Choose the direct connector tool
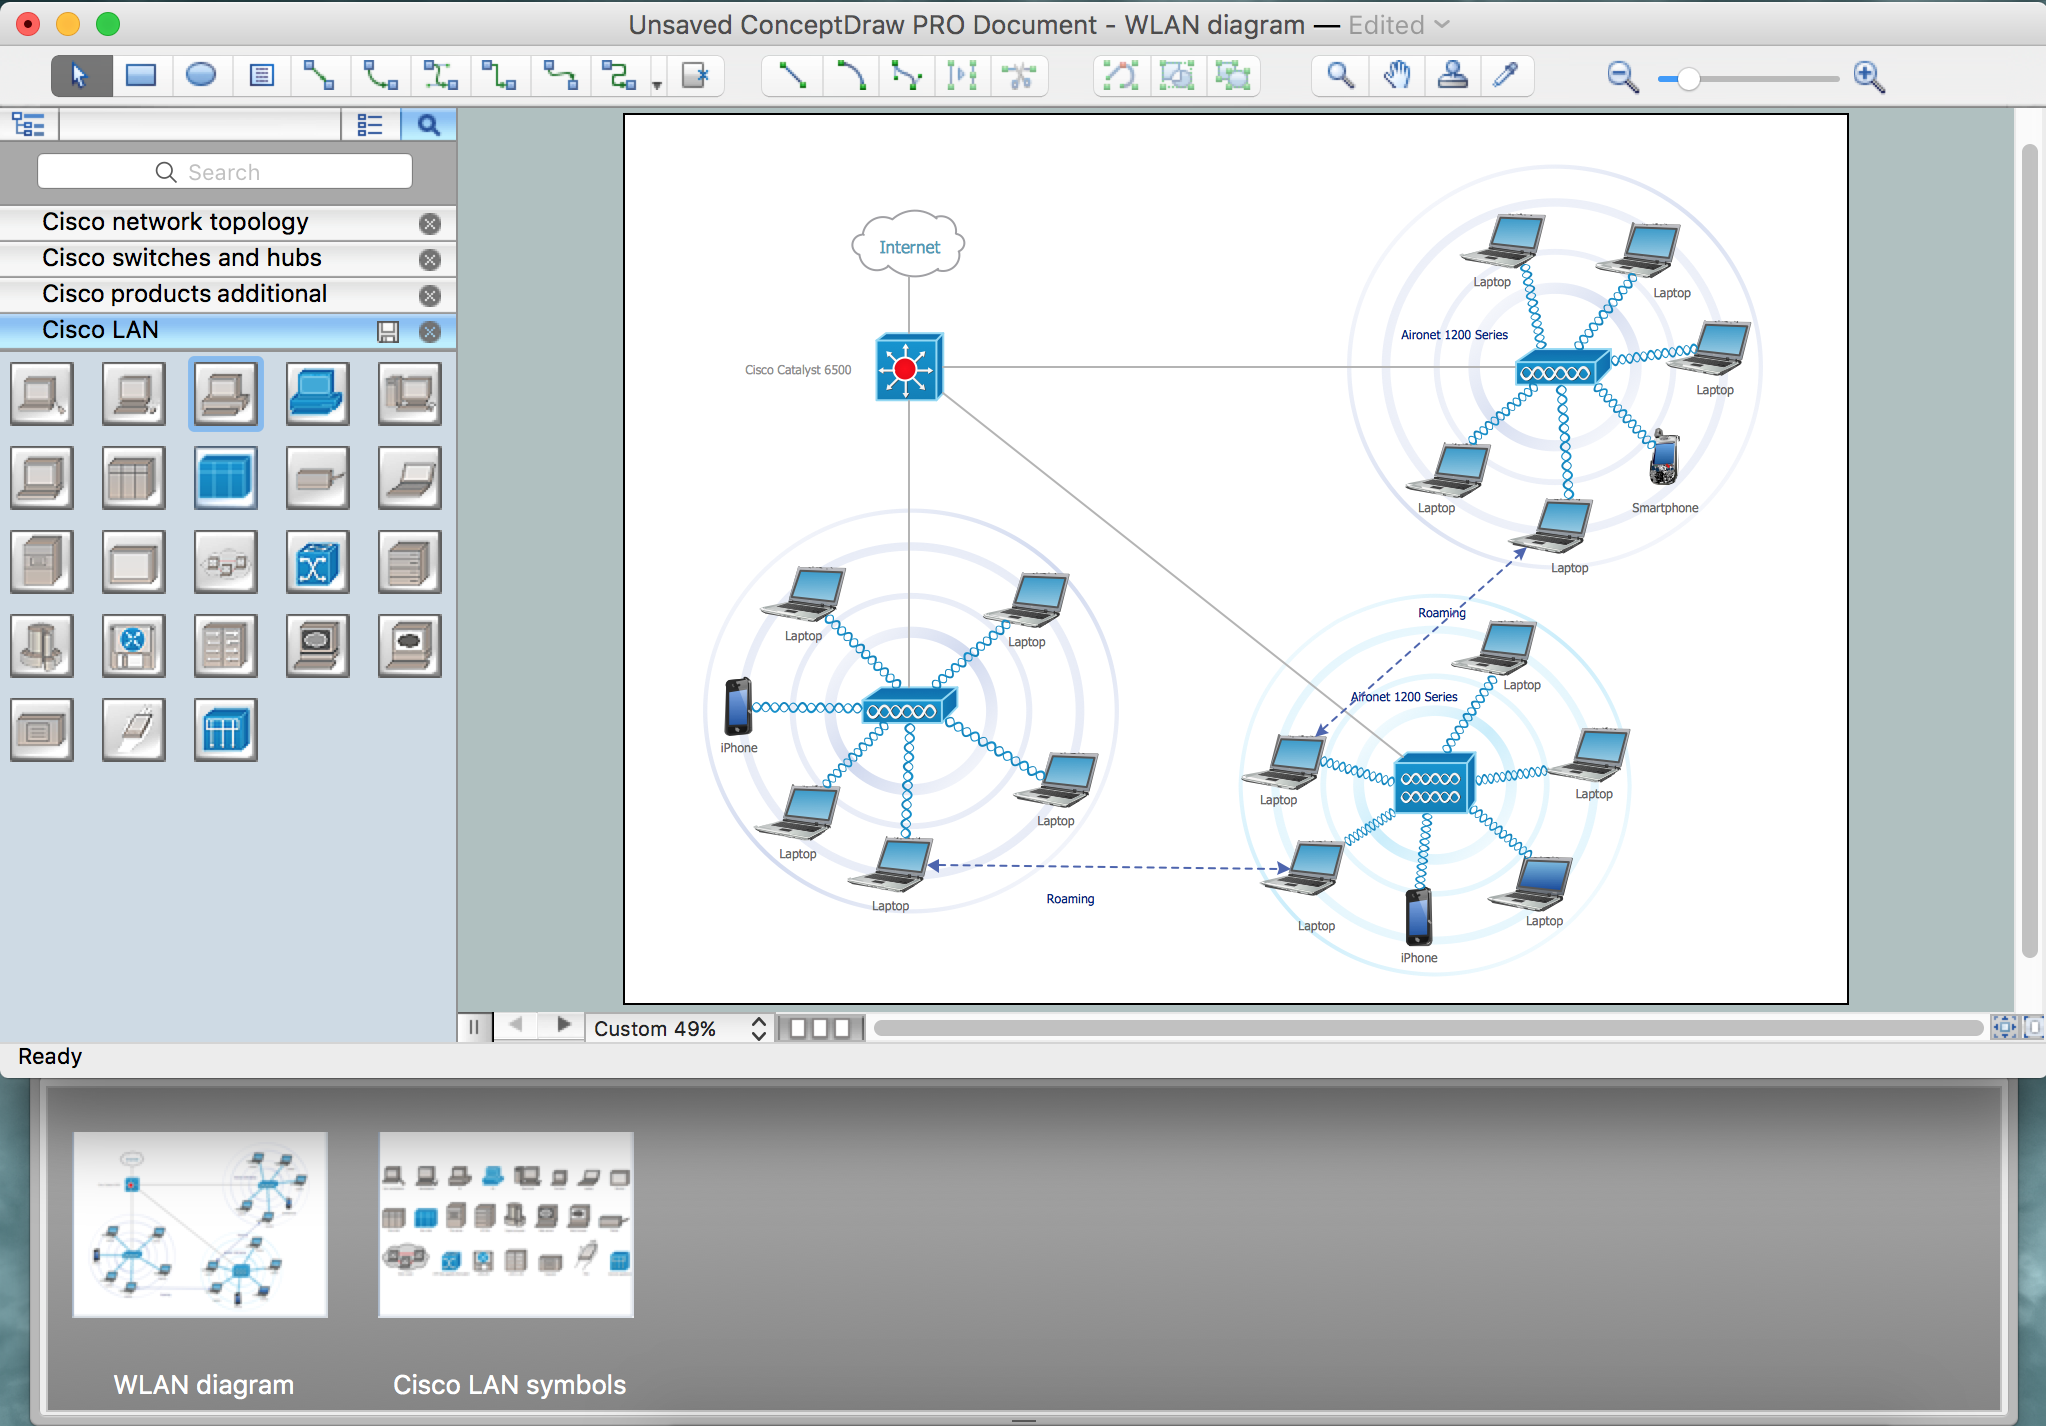The width and height of the screenshot is (2046, 1426). click(320, 76)
